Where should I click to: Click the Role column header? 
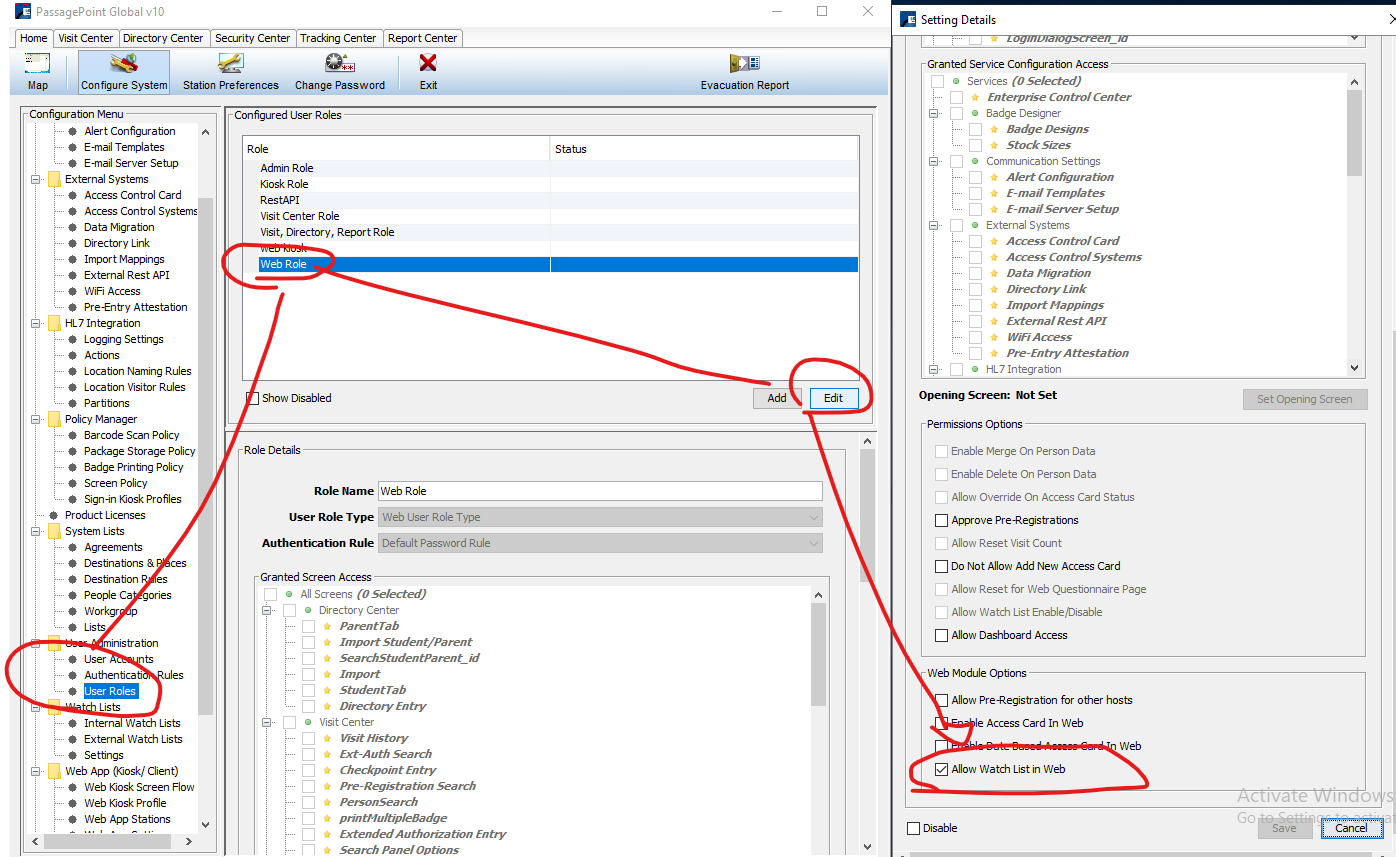pos(397,149)
